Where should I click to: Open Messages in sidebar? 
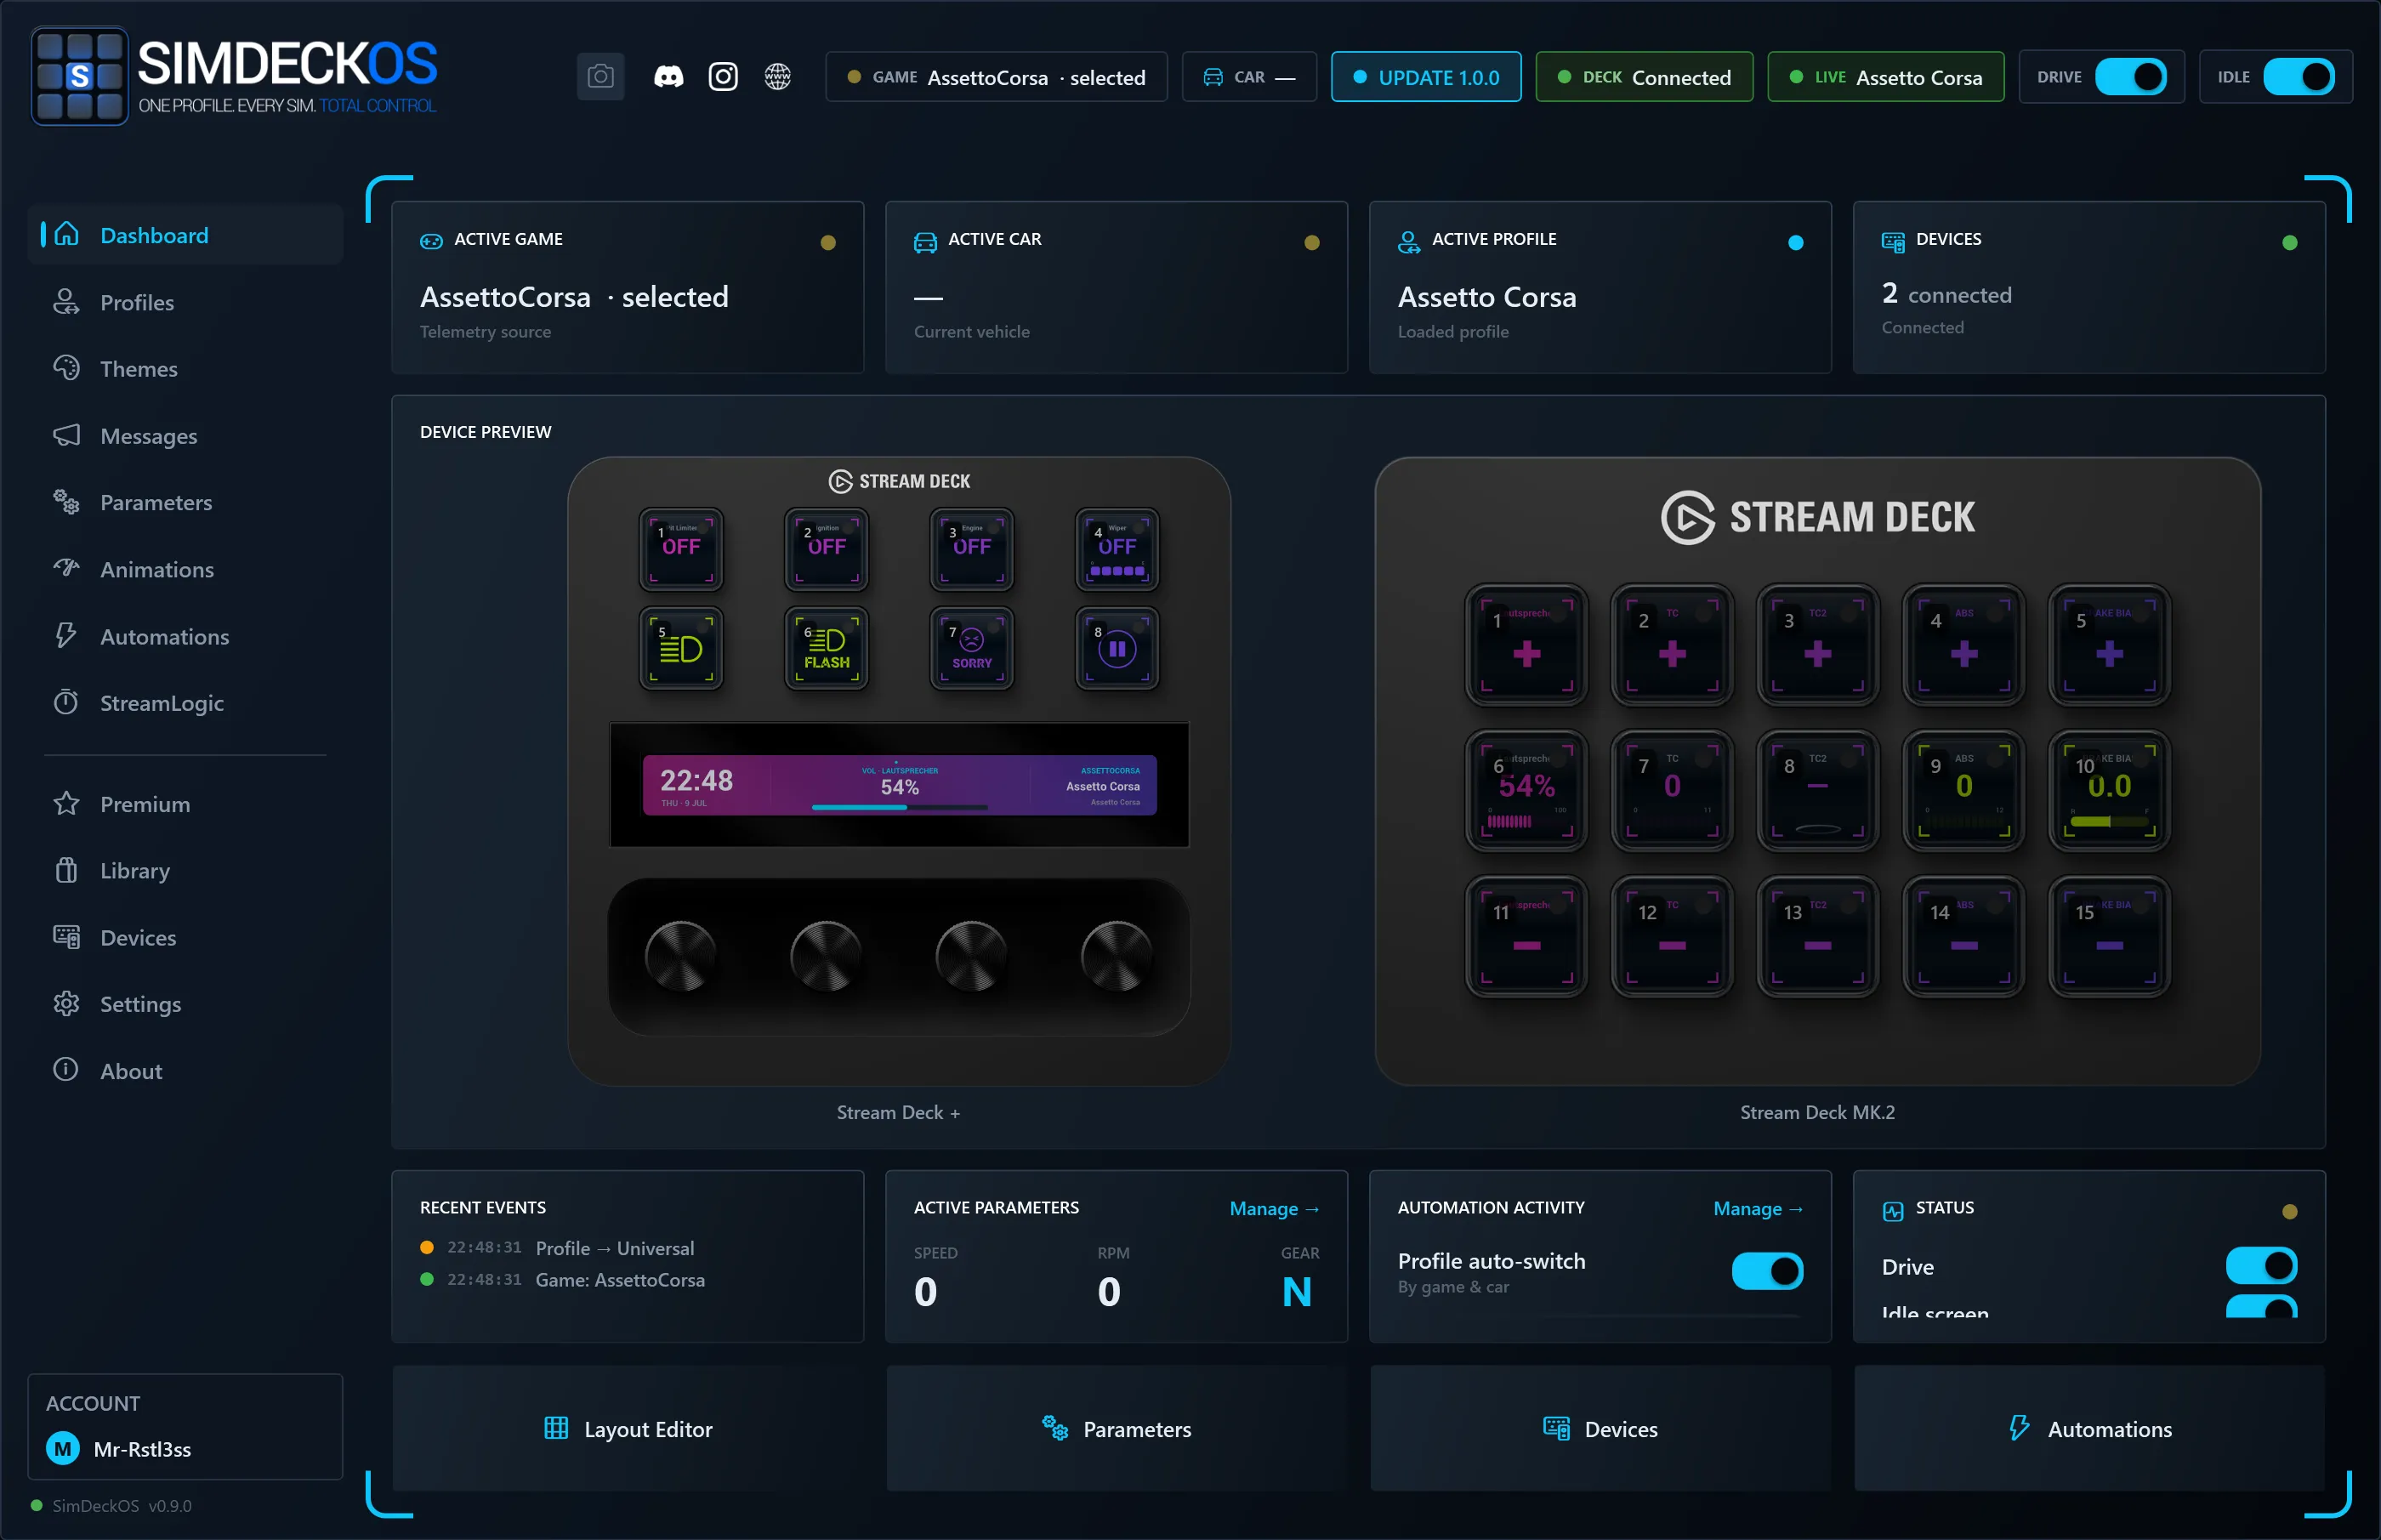pos(186,436)
